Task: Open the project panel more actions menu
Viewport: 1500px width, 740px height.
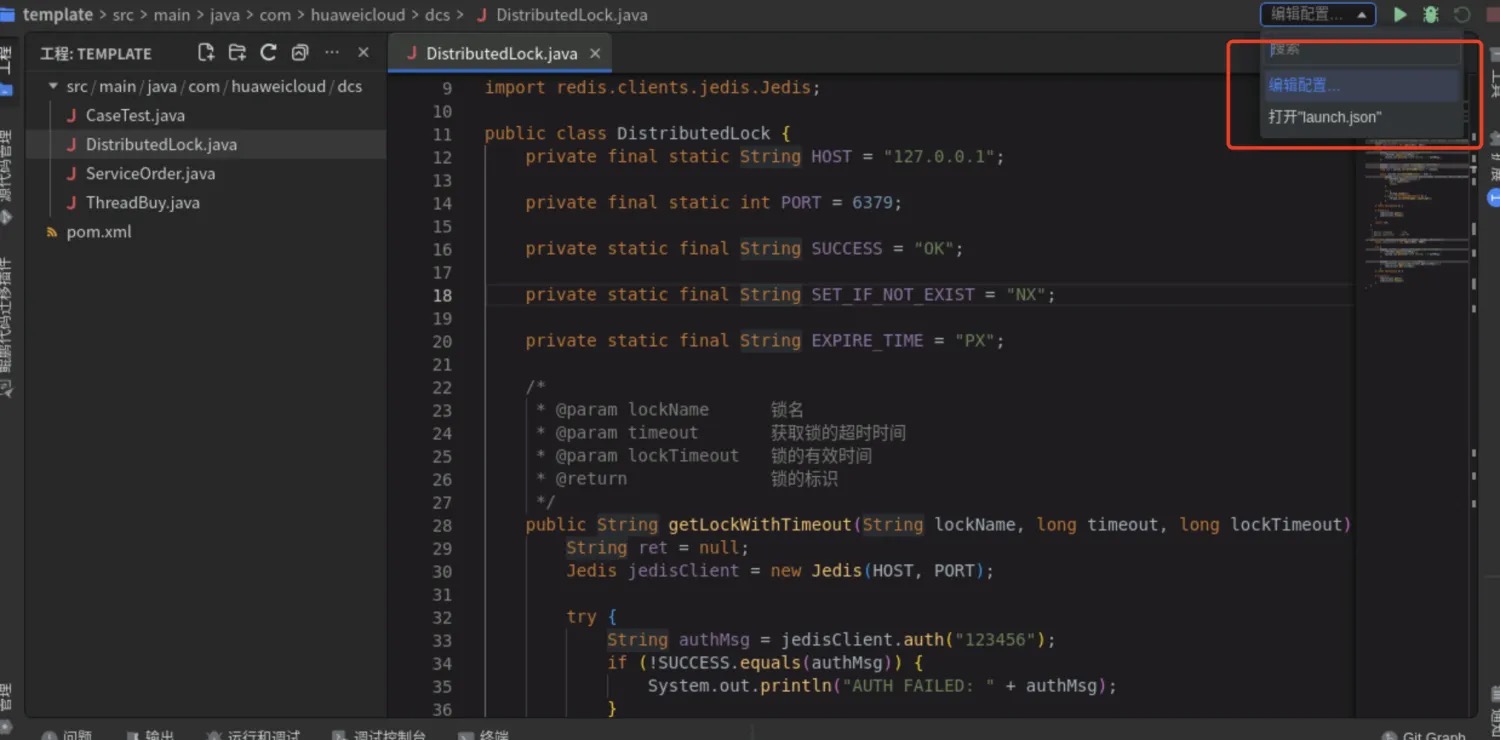Action: click(332, 53)
